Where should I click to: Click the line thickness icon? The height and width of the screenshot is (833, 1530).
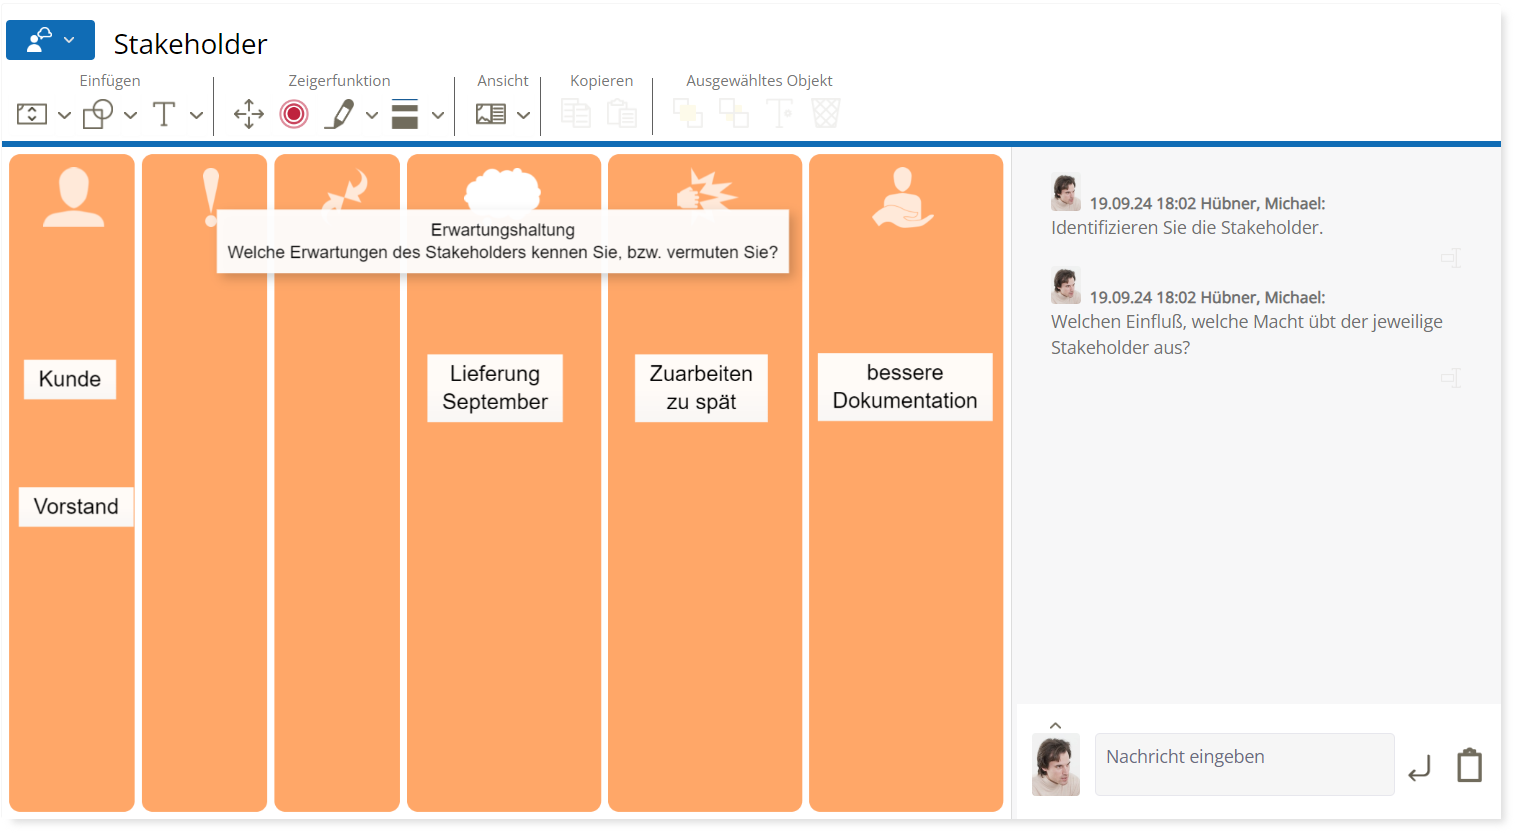point(405,114)
